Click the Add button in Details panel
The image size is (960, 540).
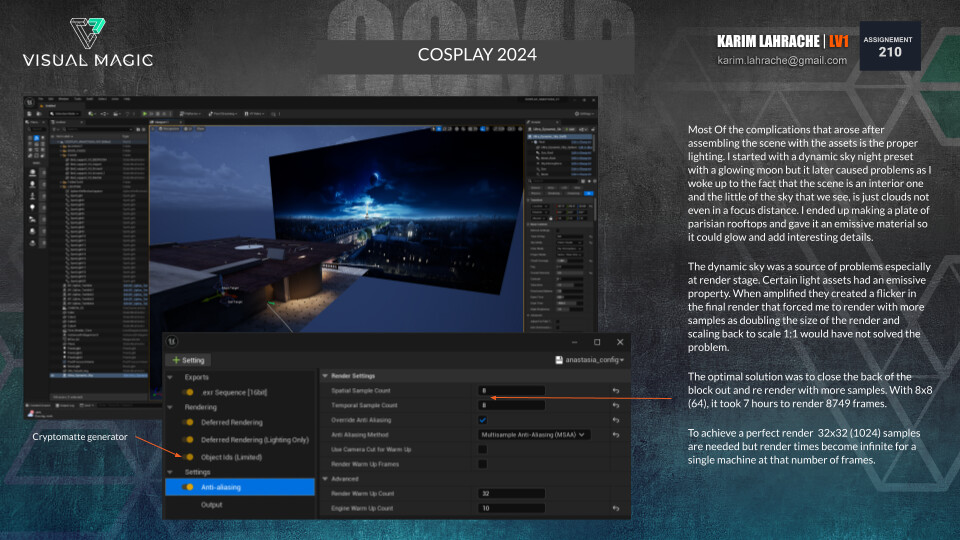570,129
